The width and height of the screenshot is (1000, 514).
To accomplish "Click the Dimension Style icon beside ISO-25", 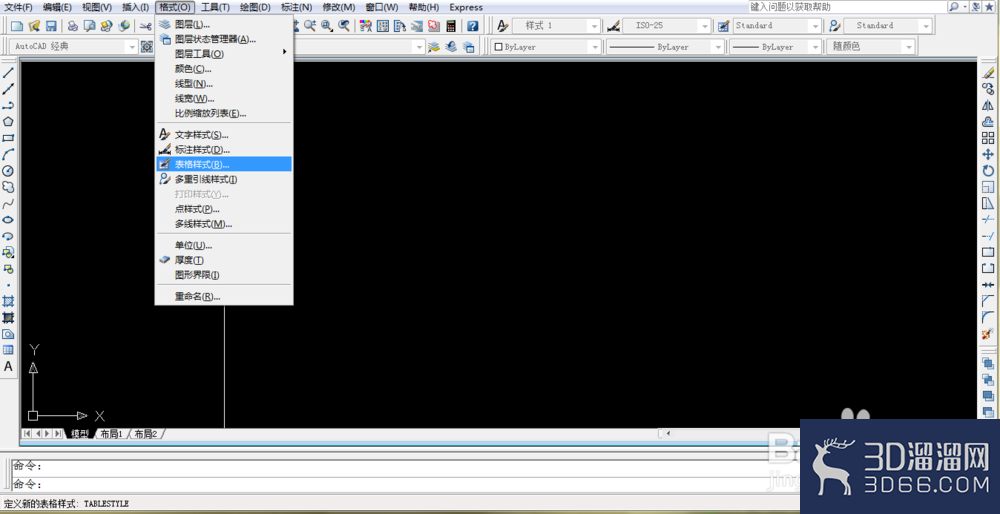I will (614, 26).
